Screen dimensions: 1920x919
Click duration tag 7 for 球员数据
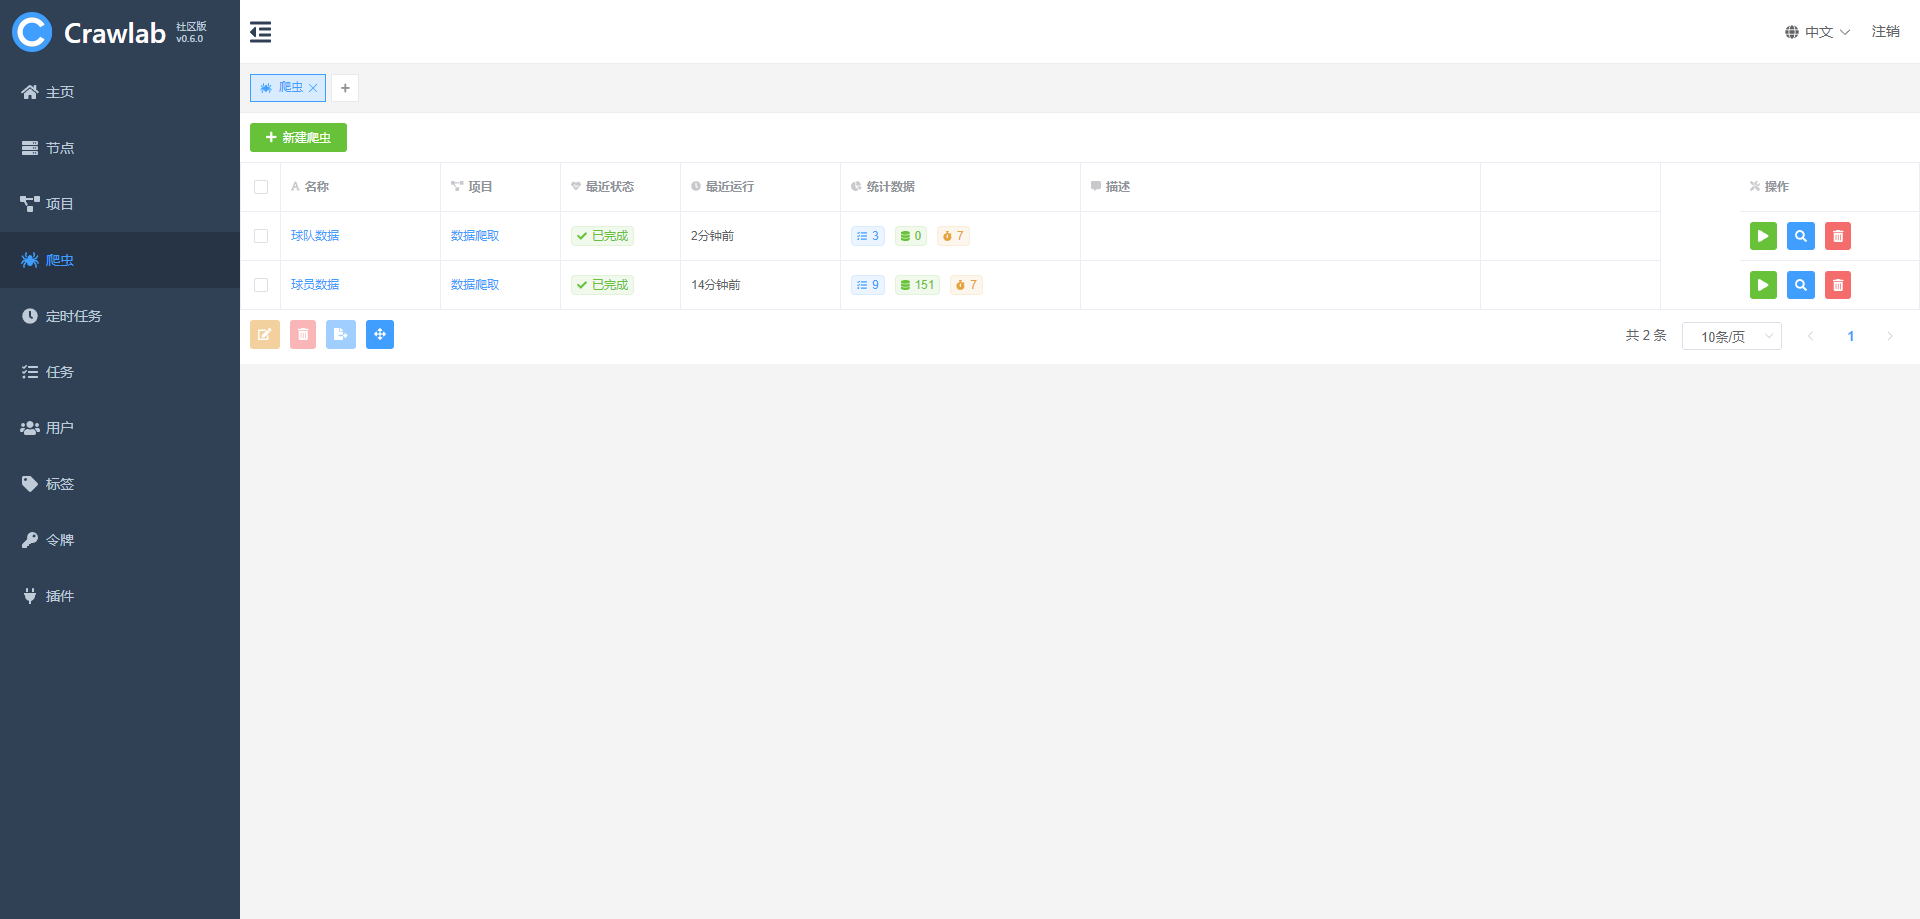click(966, 285)
